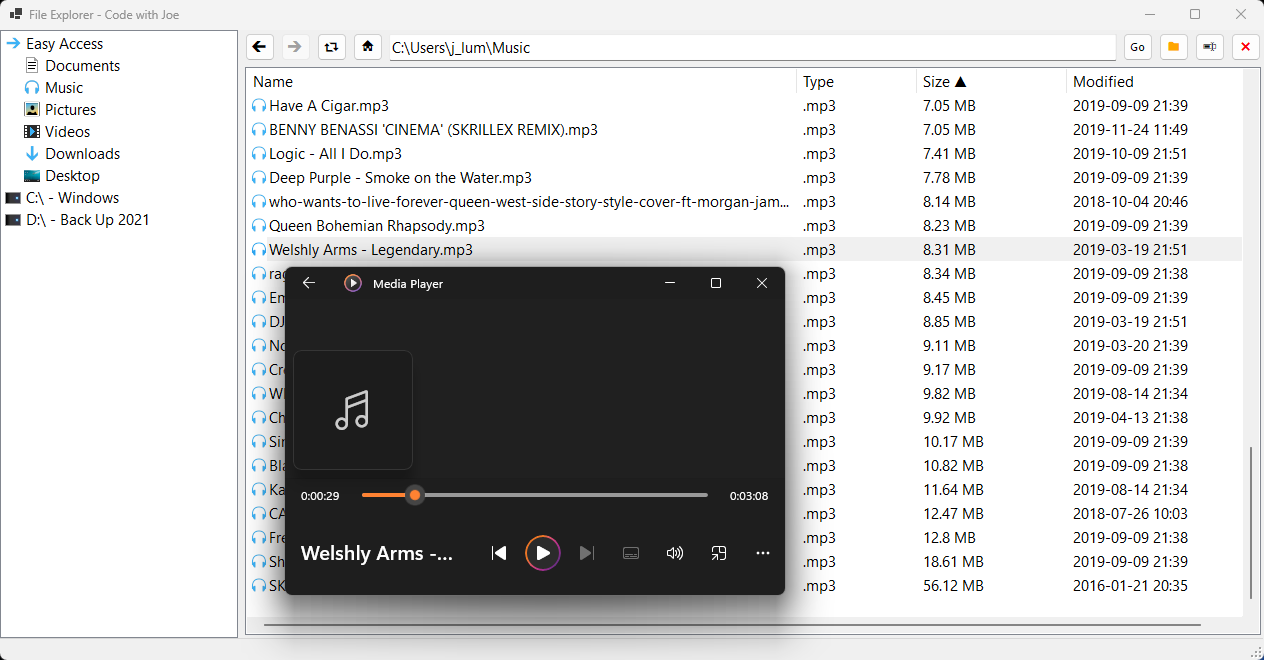Click the refresh icon in the toolbar
The height and width of the screenshot is (660, 1264).
point(331,46)
